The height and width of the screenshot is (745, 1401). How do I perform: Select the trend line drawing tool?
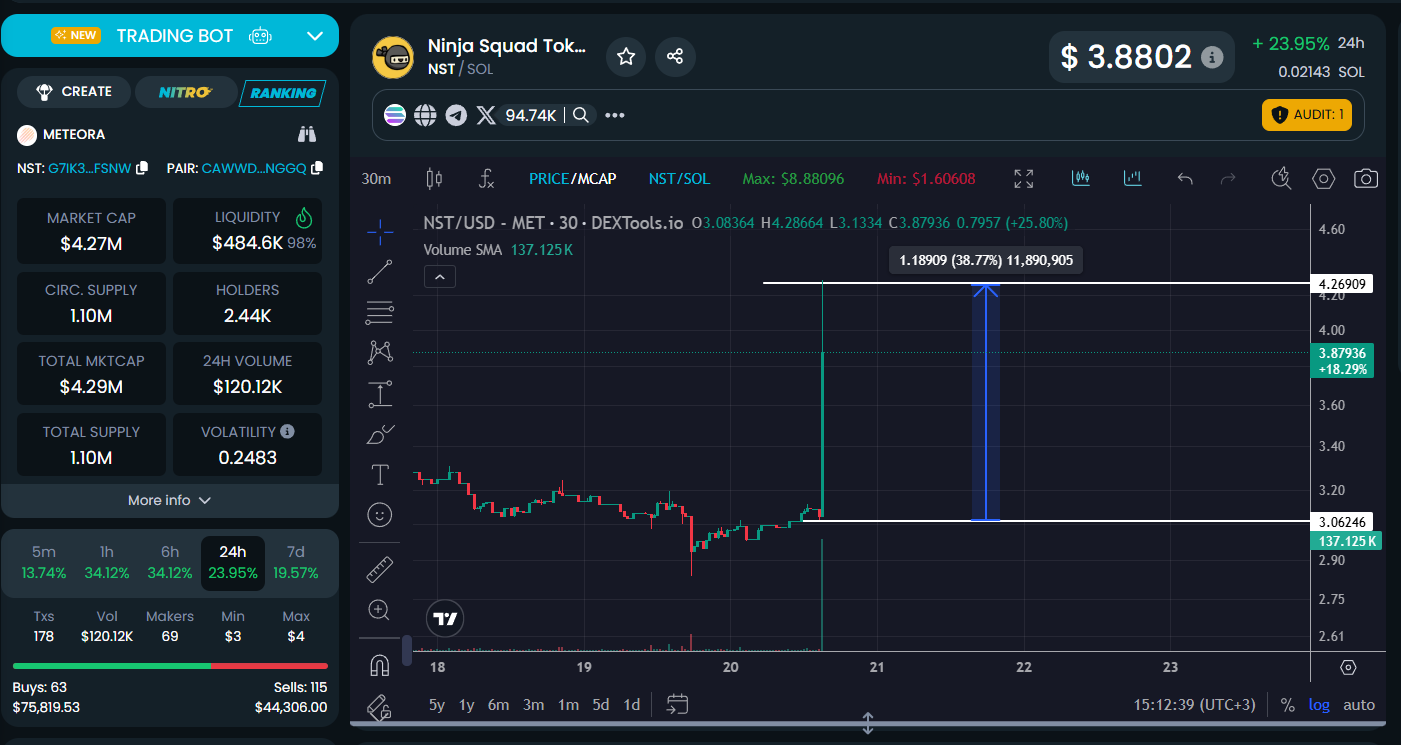tap(380, 271)
